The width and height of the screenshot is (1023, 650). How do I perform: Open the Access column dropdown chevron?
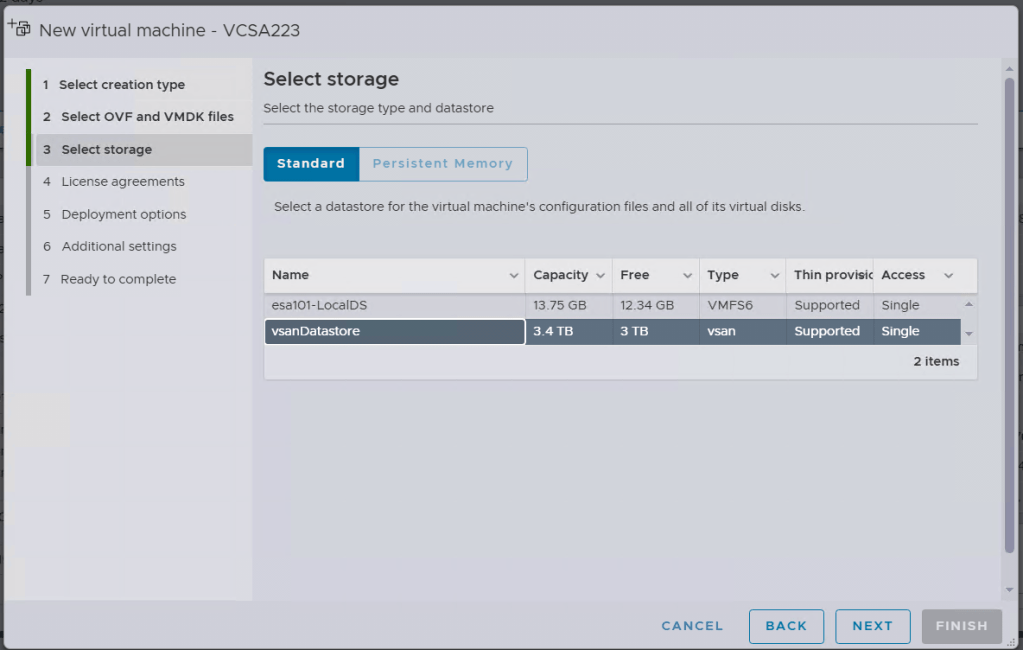pos(948,276)
